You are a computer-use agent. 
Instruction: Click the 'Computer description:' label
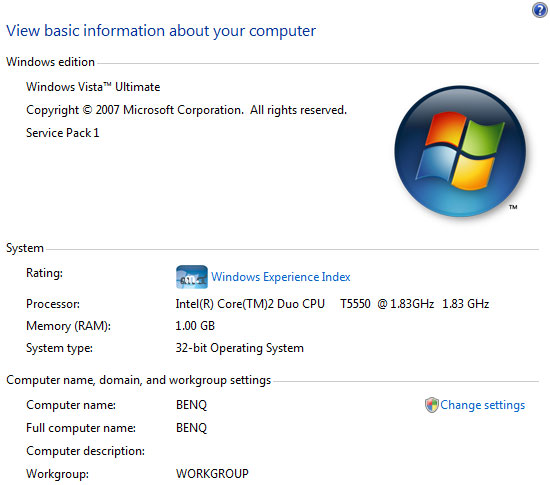[86, 451]
